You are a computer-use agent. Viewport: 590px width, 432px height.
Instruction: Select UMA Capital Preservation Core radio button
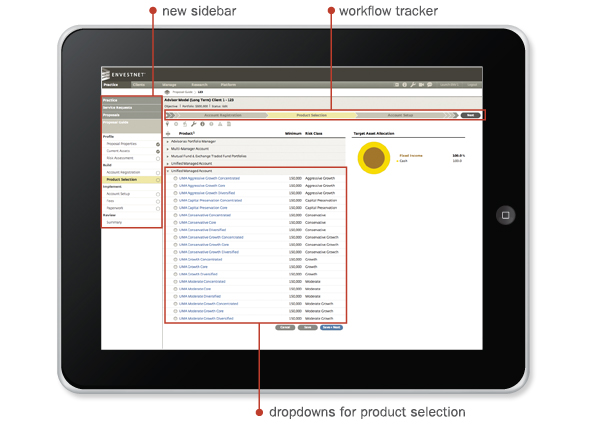[175, 208]
